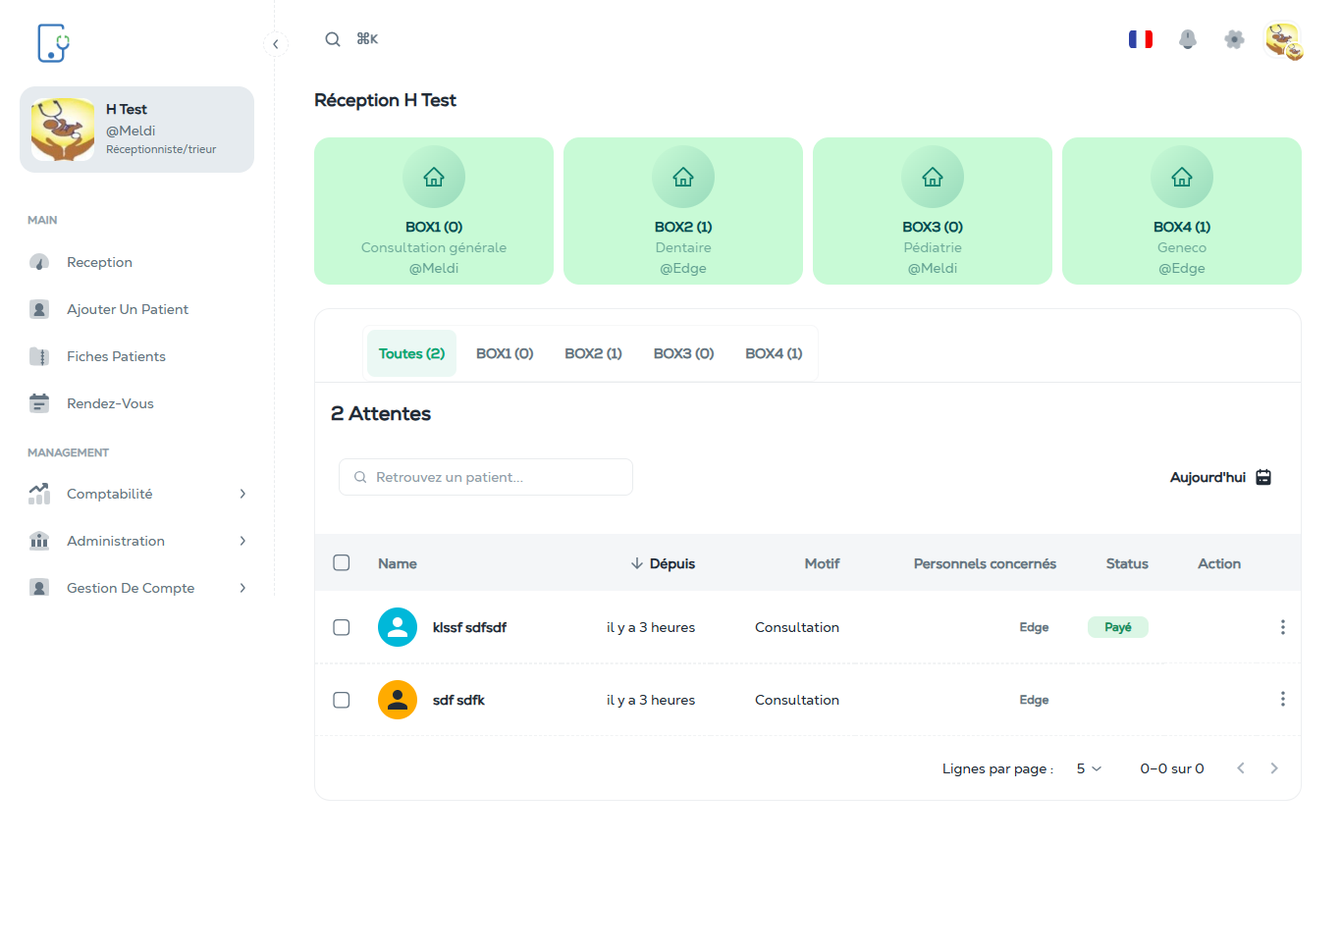
Task: Click the ⌘K shortcut label
Action: (367, 39)
